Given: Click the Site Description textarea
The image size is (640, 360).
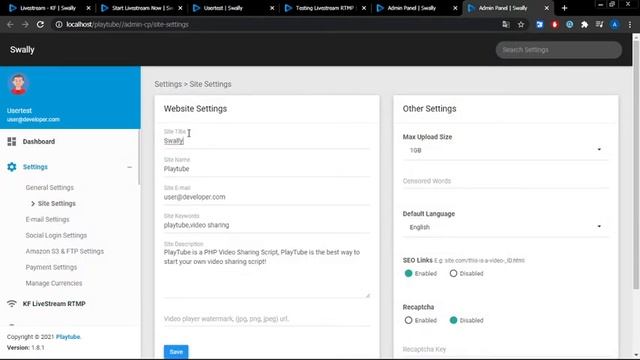Looking at the screenshot, I should coord(267,272).
